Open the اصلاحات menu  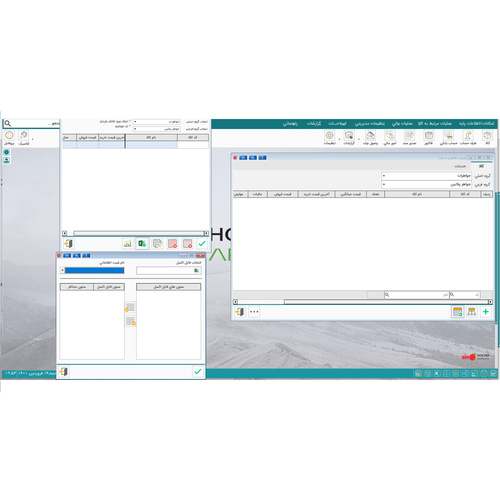point(337,124)
